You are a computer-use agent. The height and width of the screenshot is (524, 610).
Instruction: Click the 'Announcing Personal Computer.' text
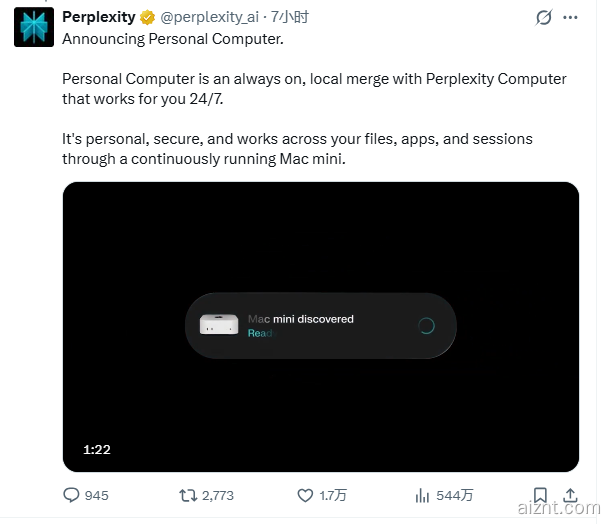tap(173, 38)
